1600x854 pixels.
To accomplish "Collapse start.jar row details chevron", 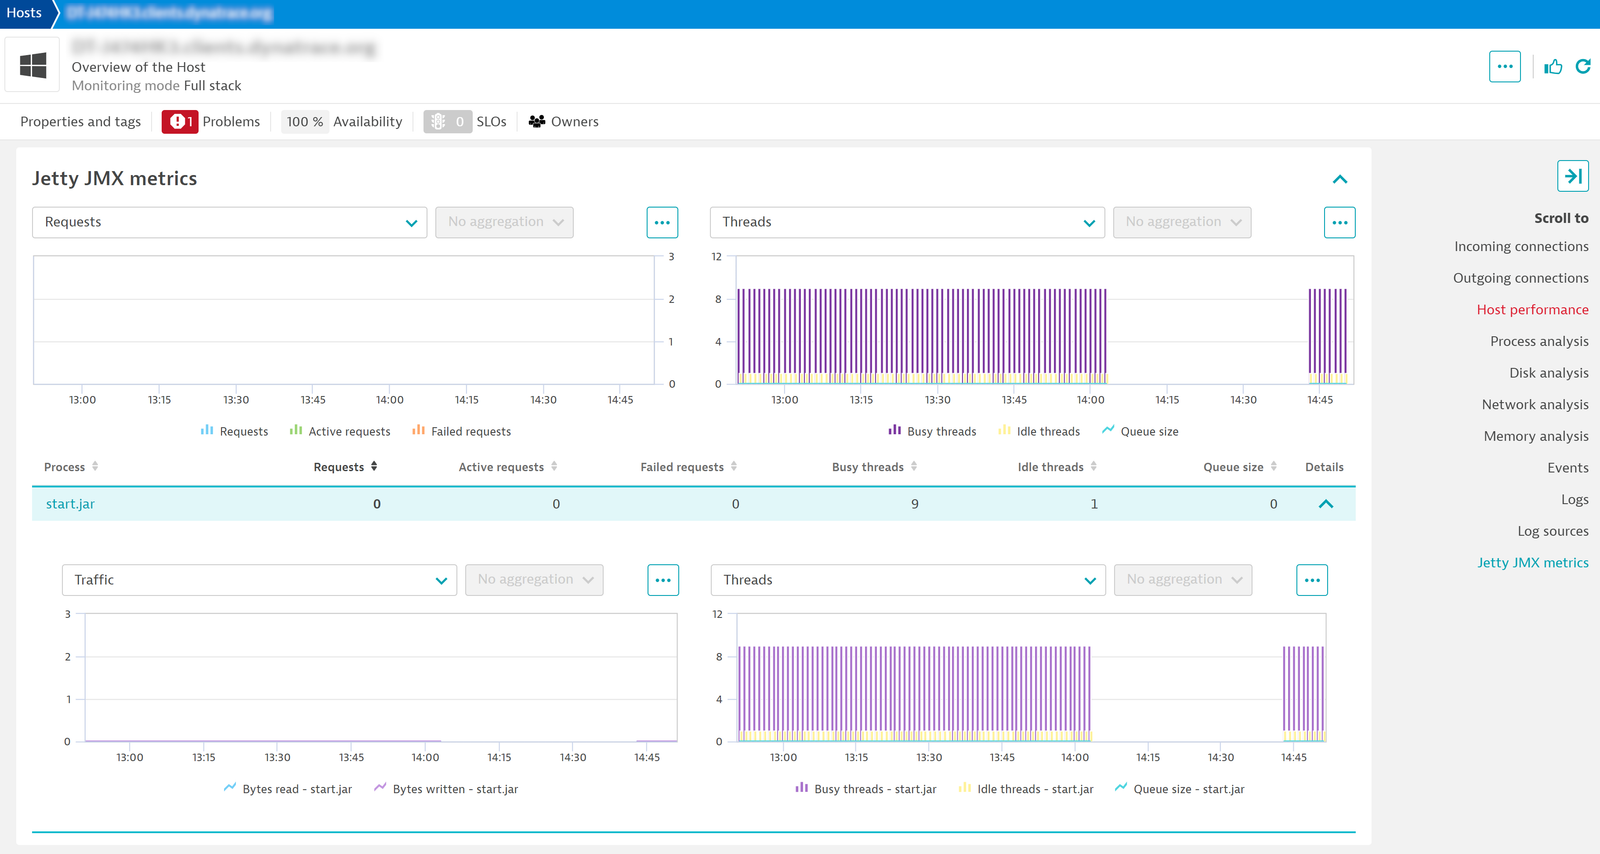I will pos(1326,504).
